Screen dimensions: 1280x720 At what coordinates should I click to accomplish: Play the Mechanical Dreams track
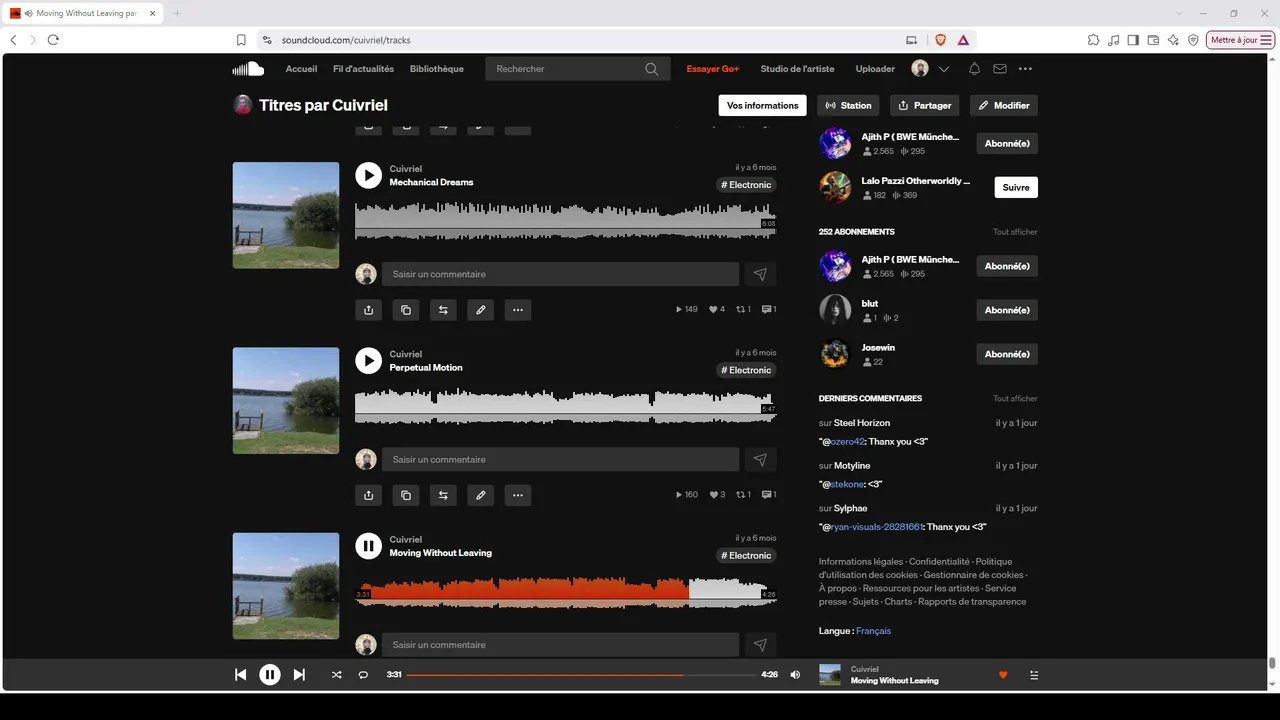tap(369, 175)
